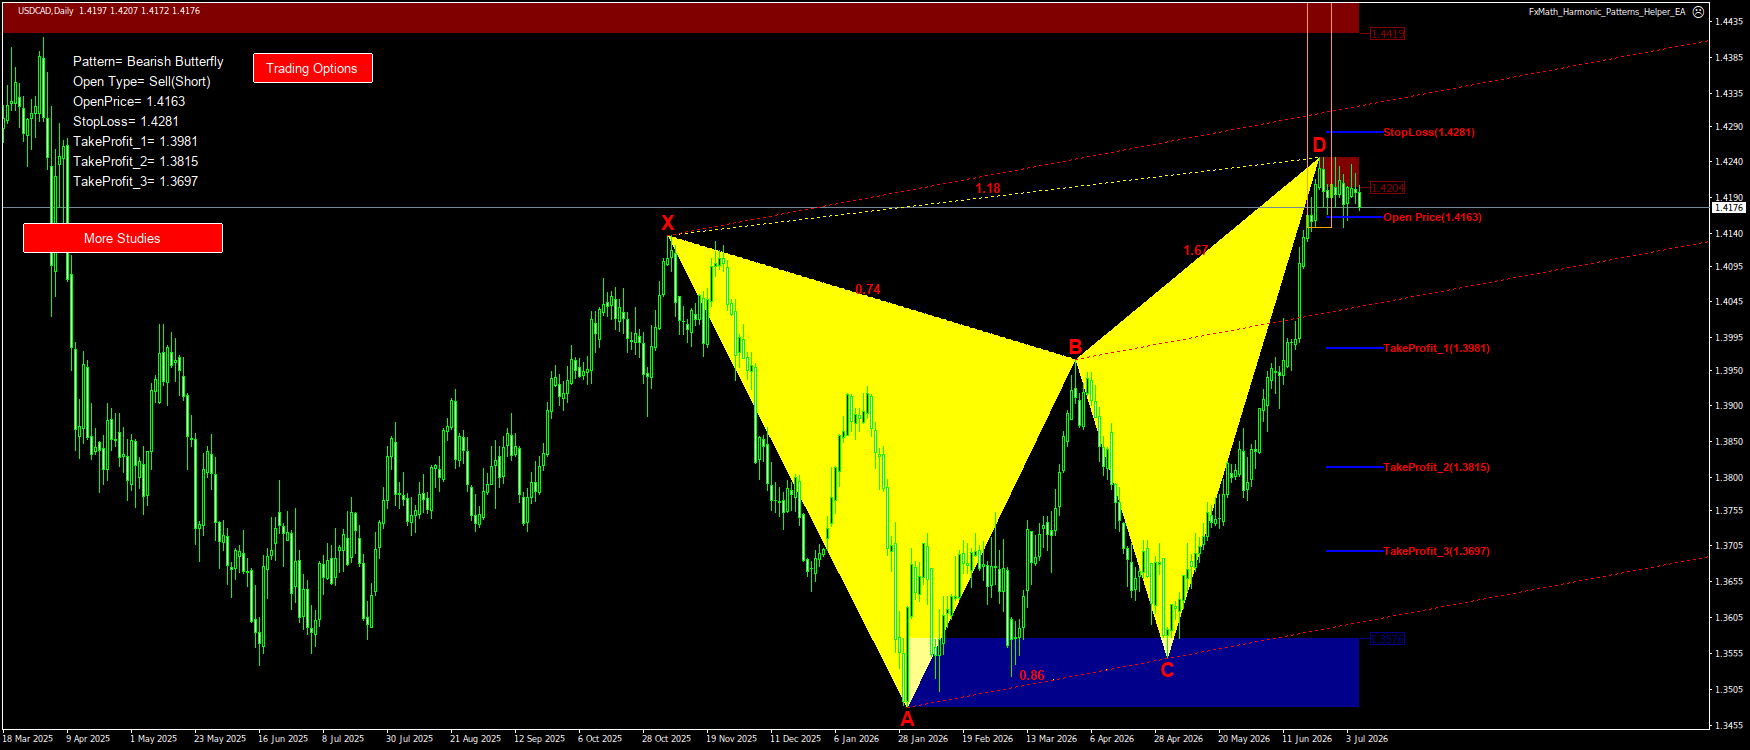
Task: Click the 1.18 ratio label
Action: coord(988,188)
